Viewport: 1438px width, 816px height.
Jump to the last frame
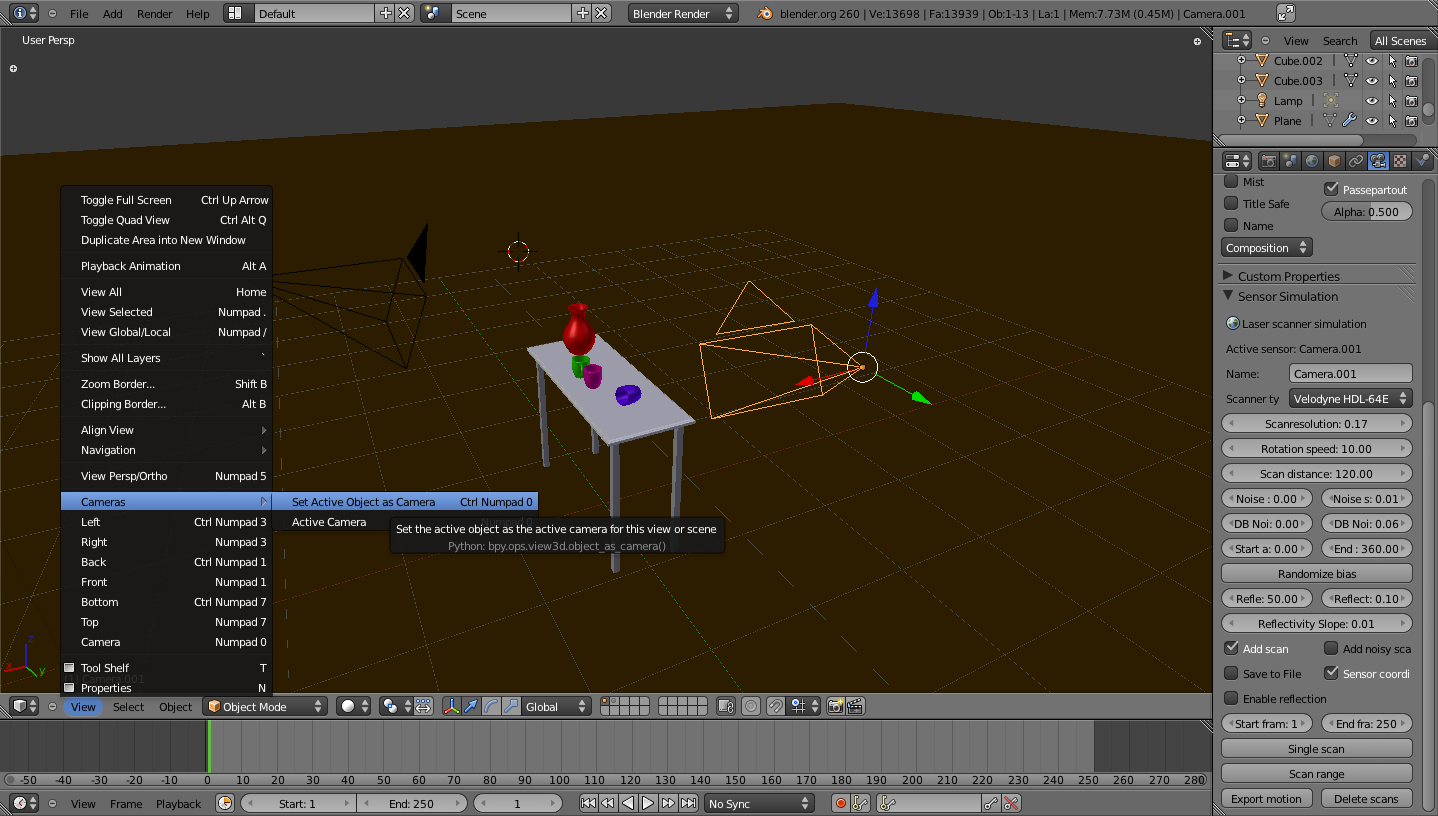pos(688,803)
